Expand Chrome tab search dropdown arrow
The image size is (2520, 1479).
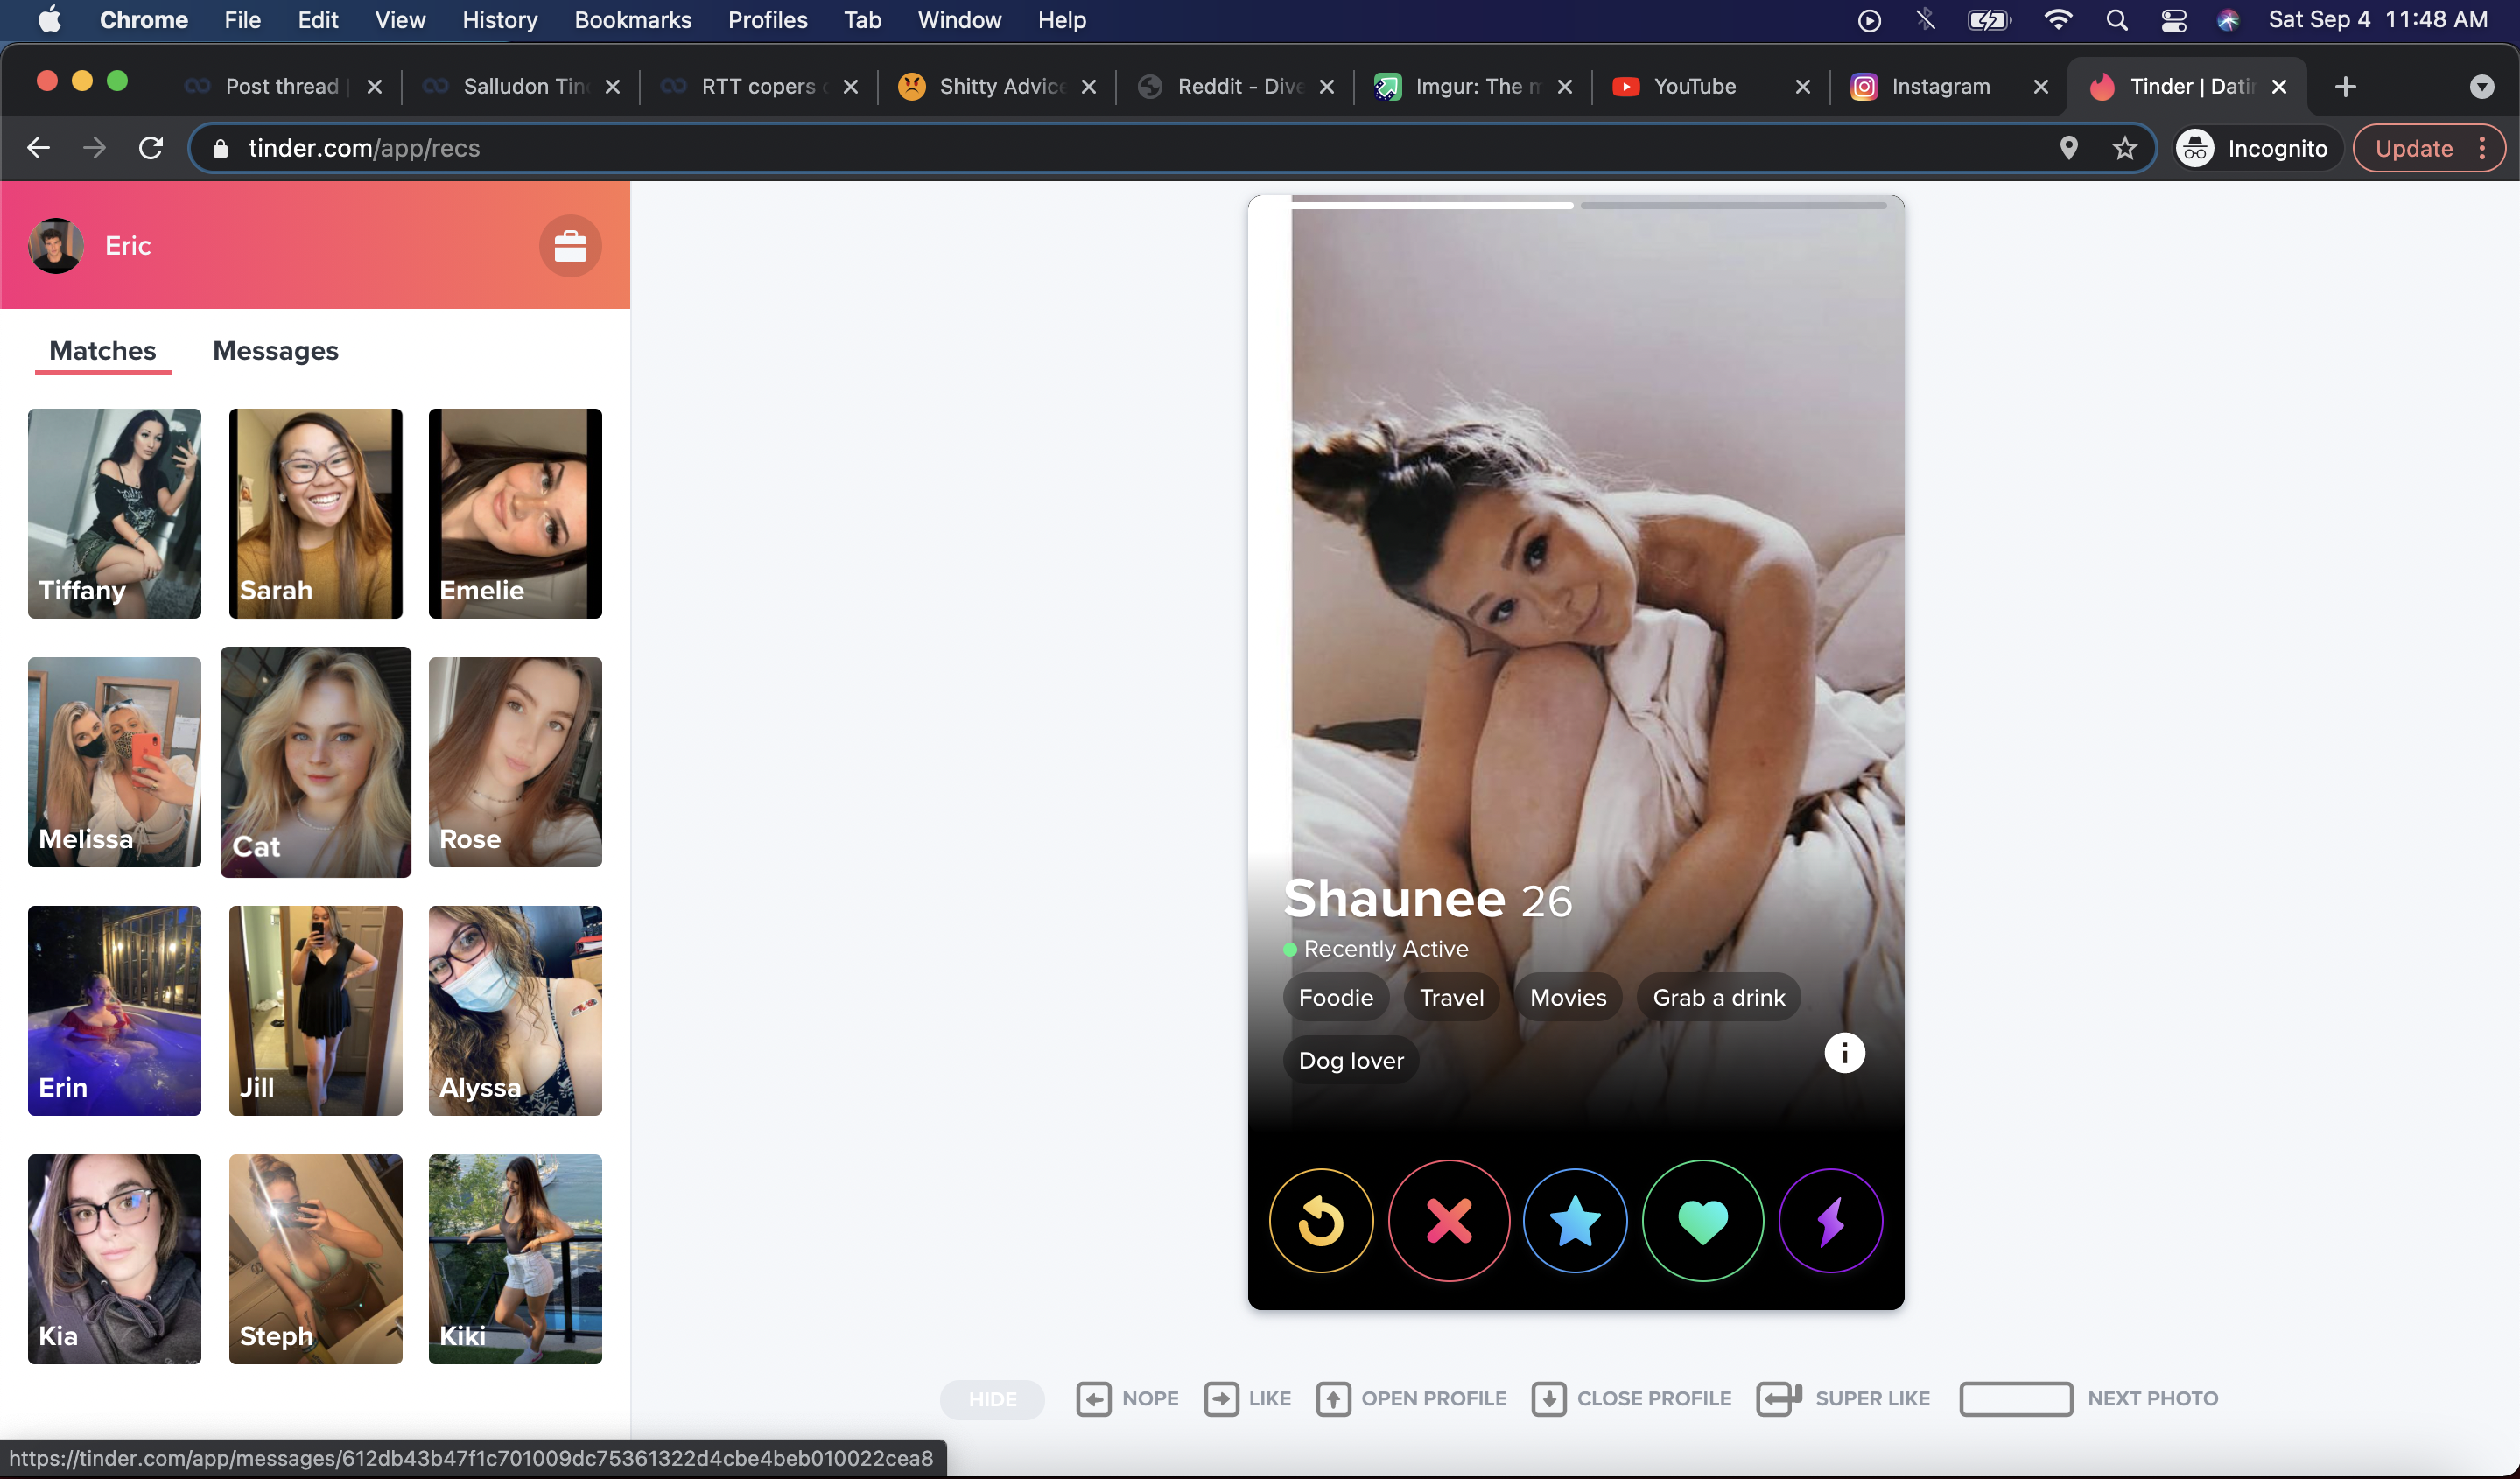tap(2481, 87)
